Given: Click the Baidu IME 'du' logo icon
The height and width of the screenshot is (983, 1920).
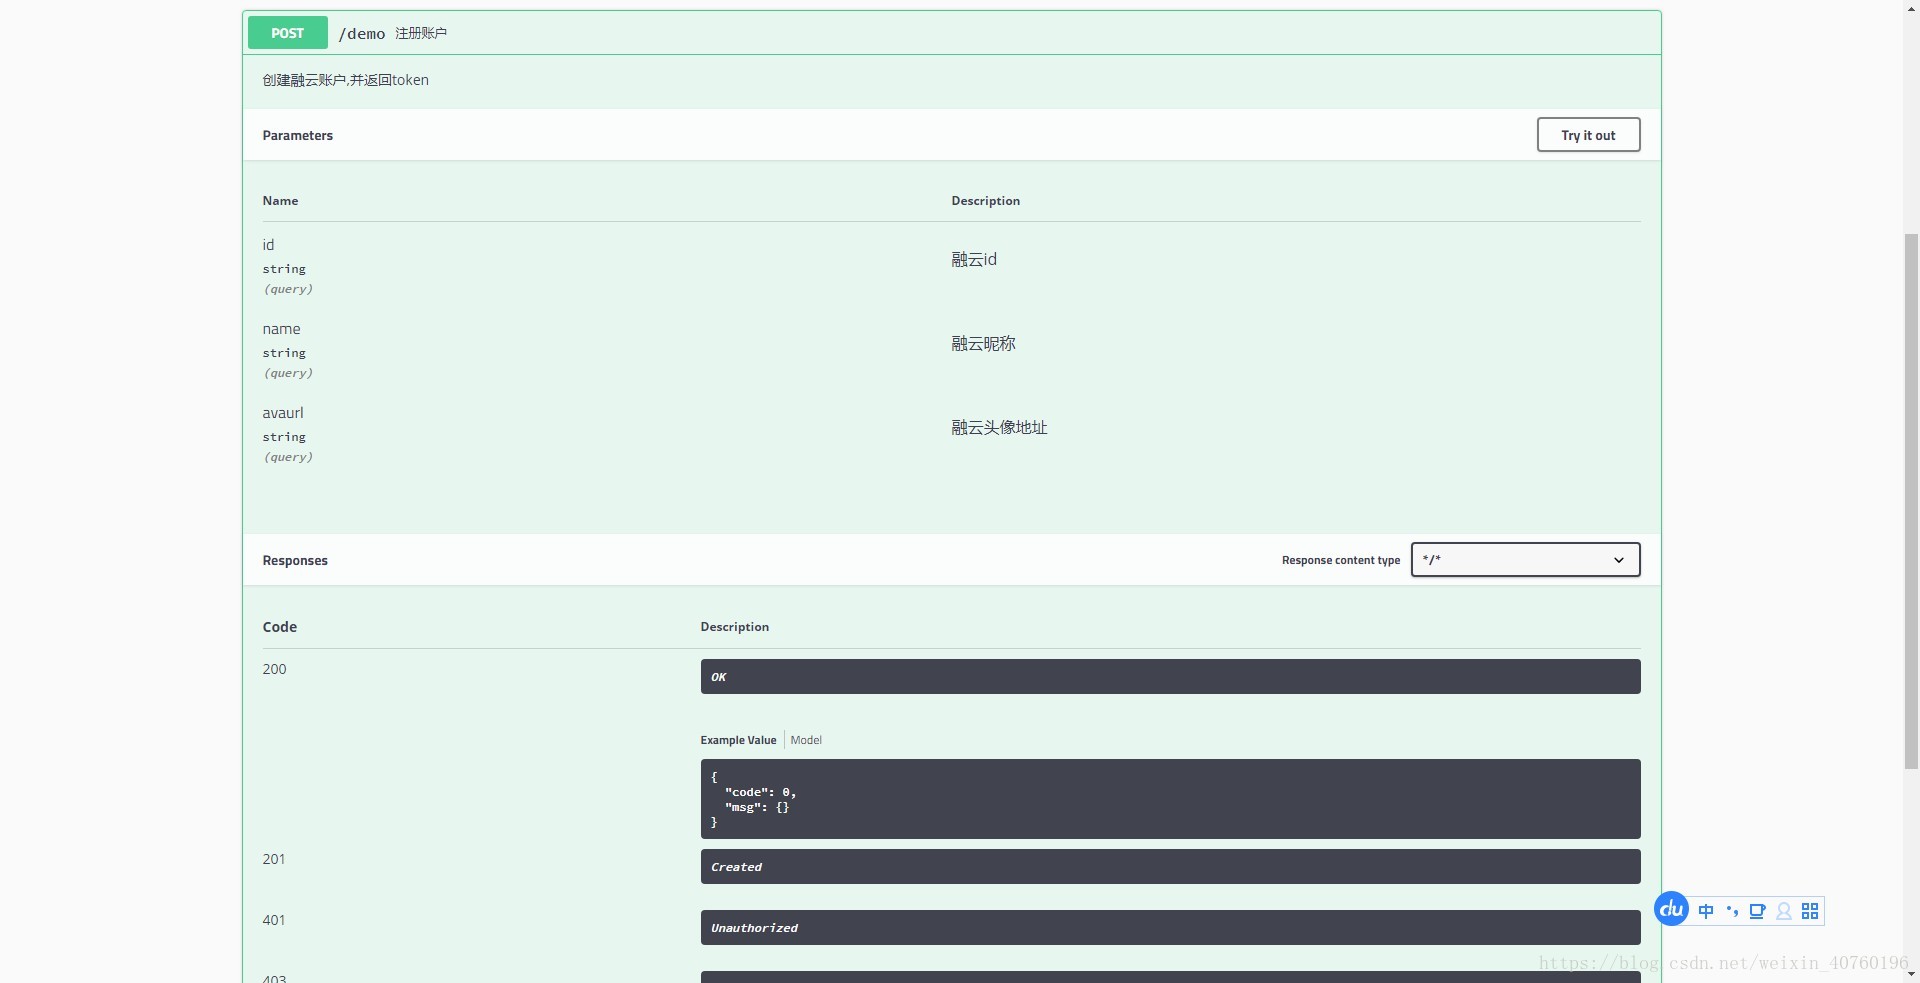Looking at the screenshot, I should 1671,909.
